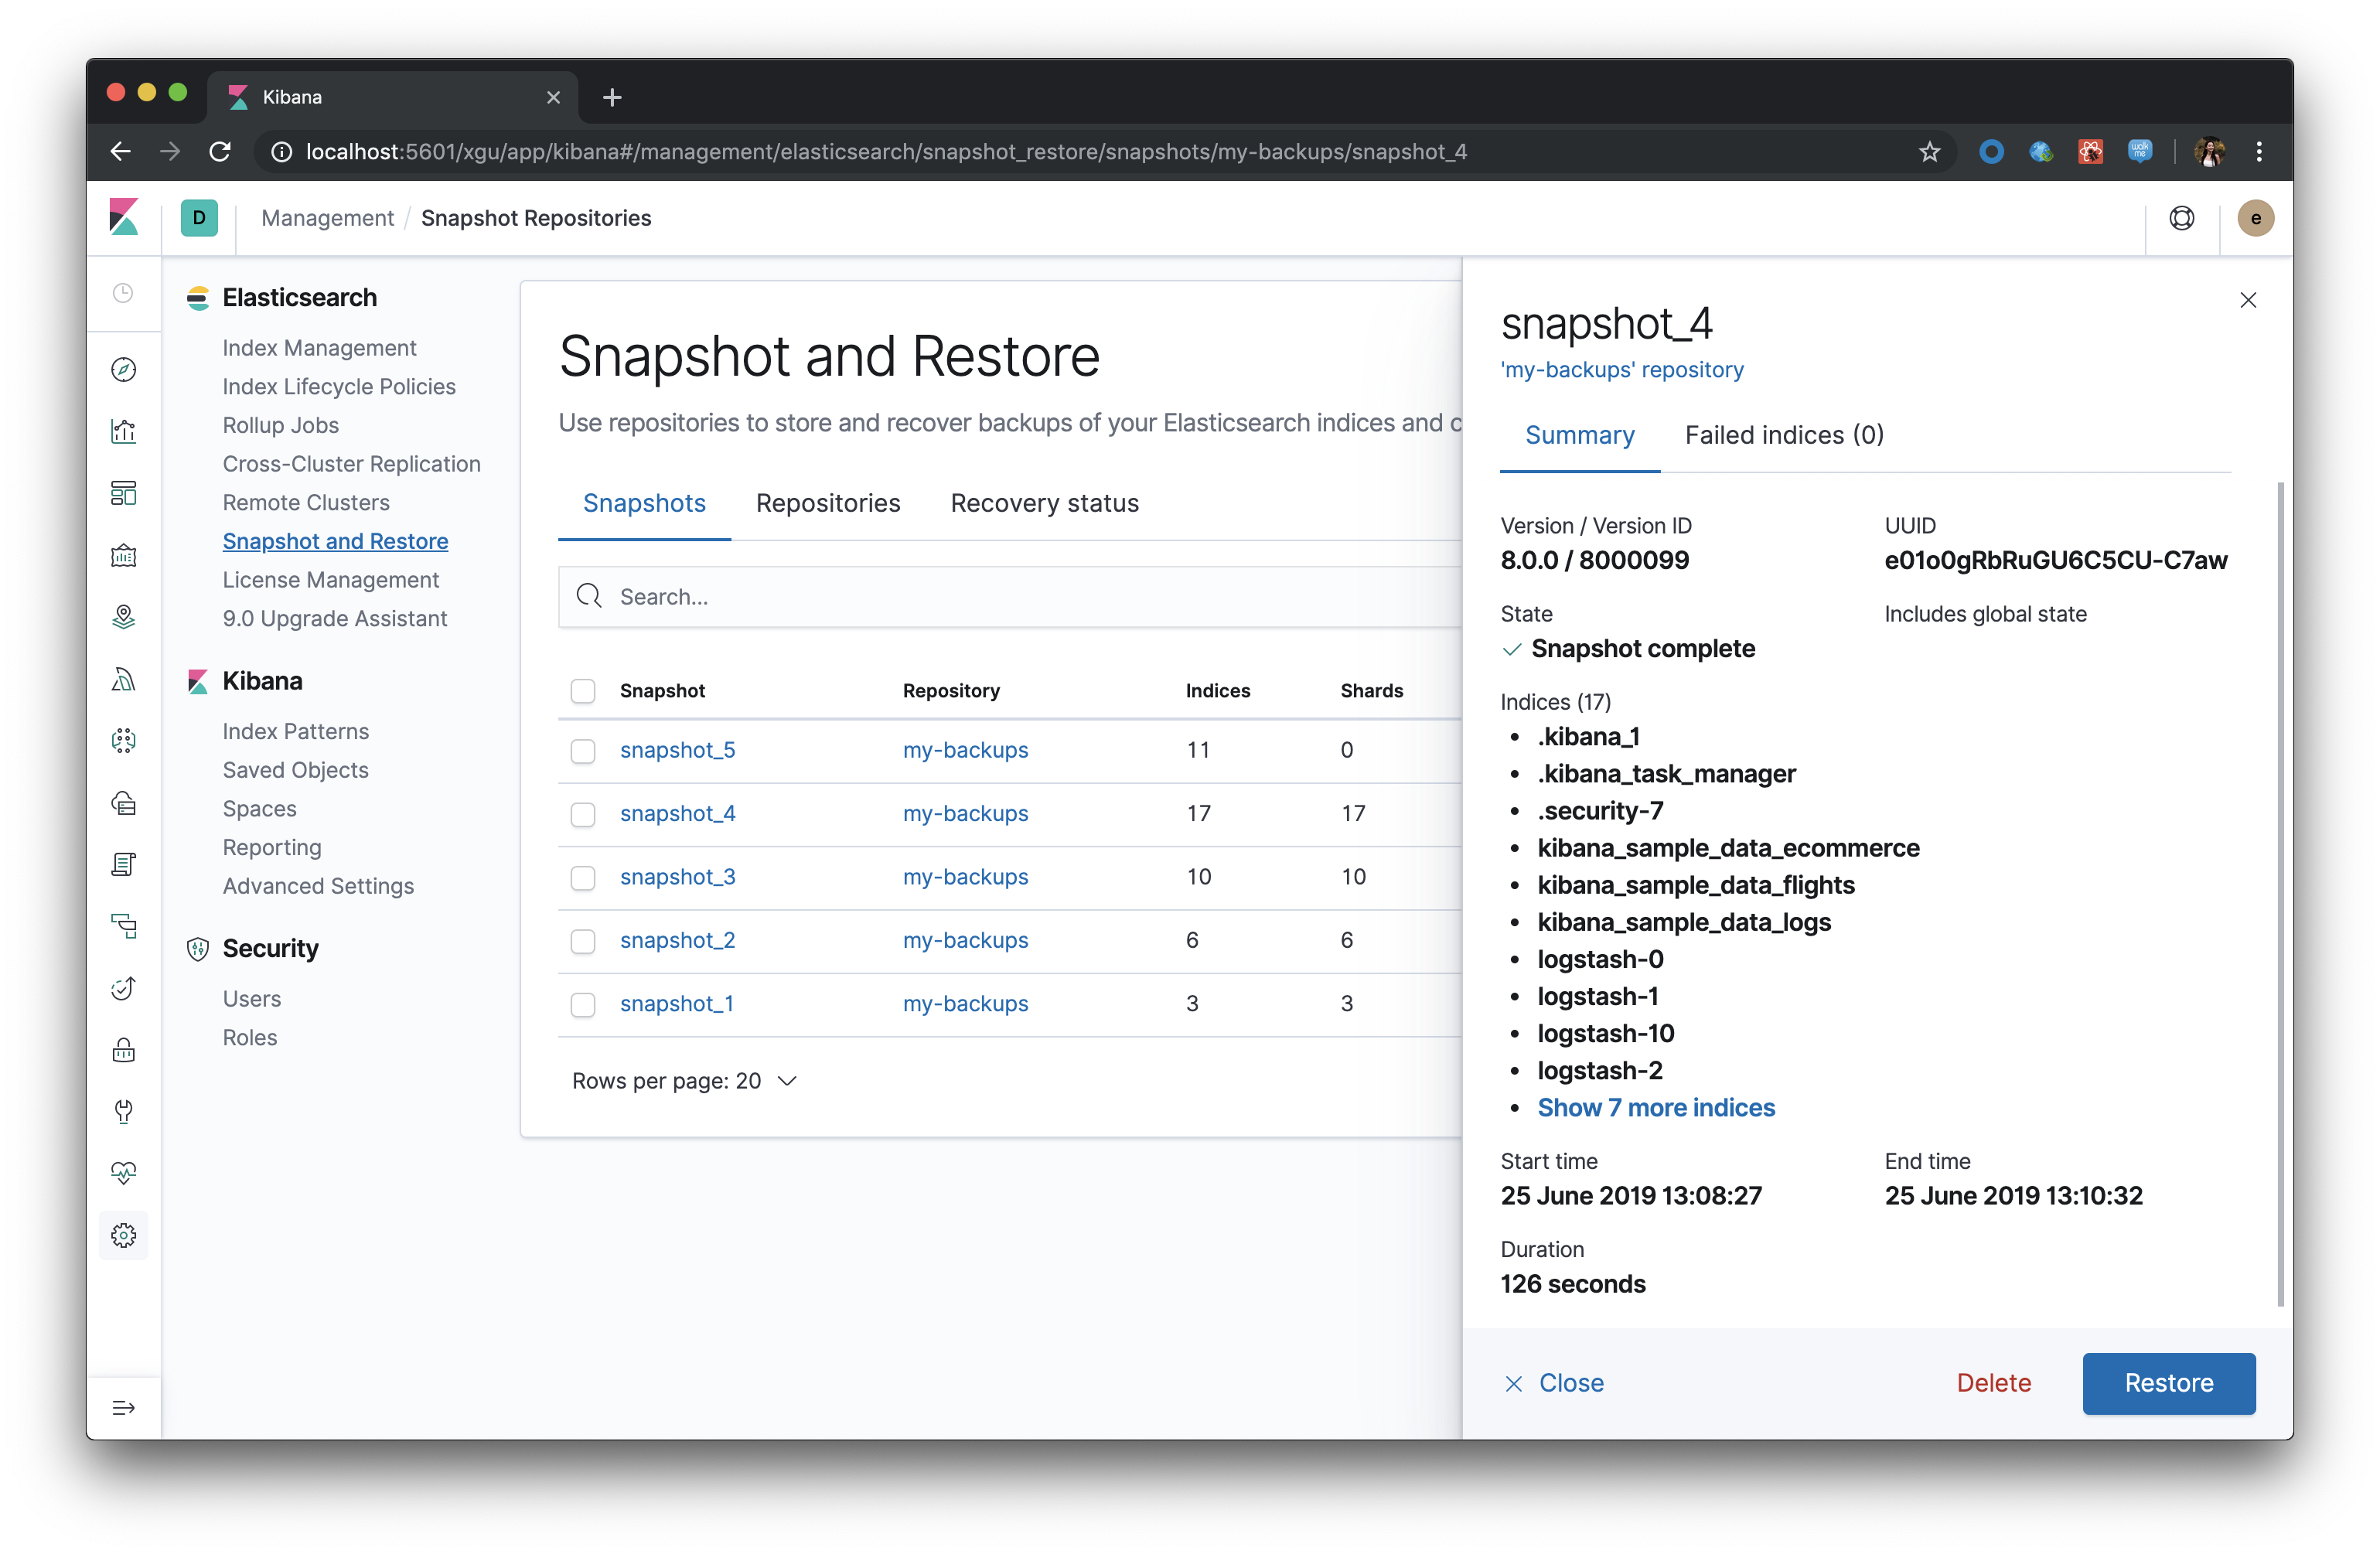The image size is (2380, 1554).
Task: Open Dev Tools wrench icon
Action: tap(123, 1111)
